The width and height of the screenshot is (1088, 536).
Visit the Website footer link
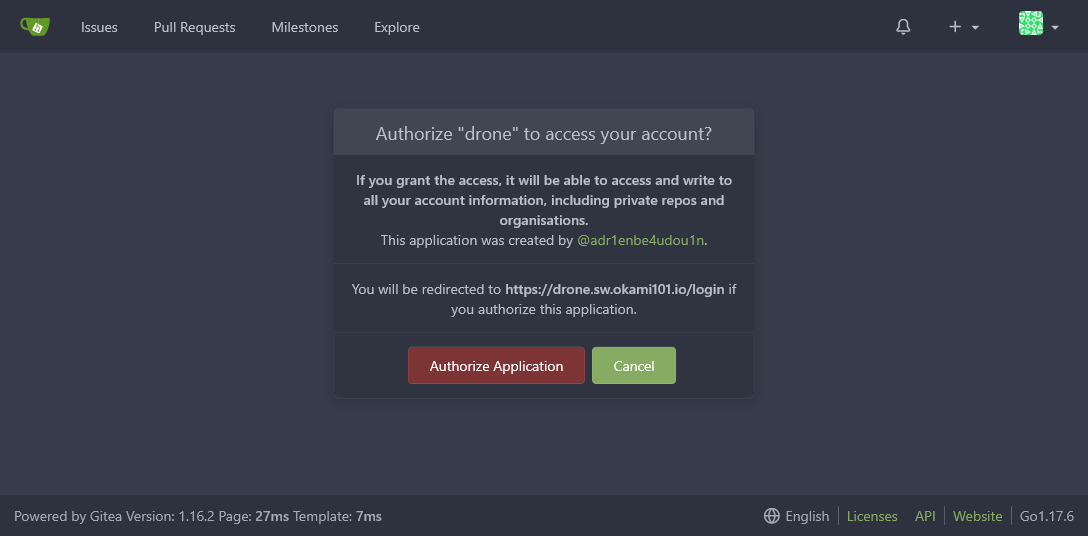pos(977,516)
